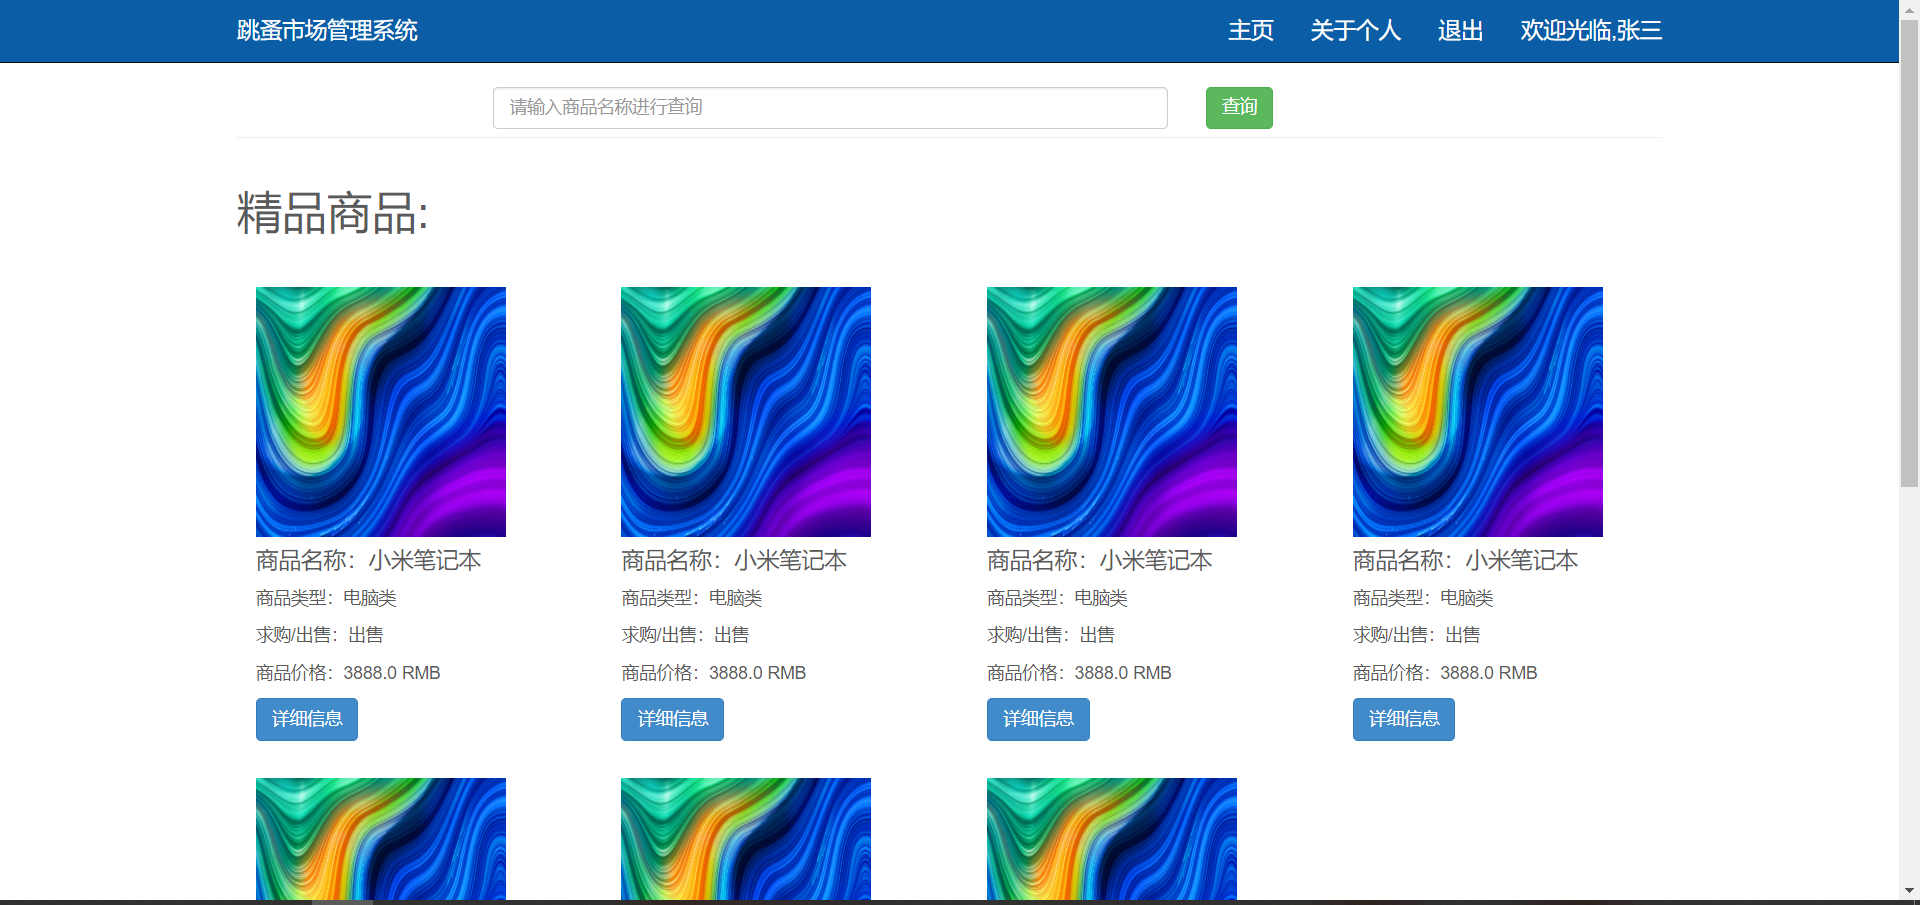Open 详细信息 of the fourth product card
The image size is (1920, 905).
1404,720
